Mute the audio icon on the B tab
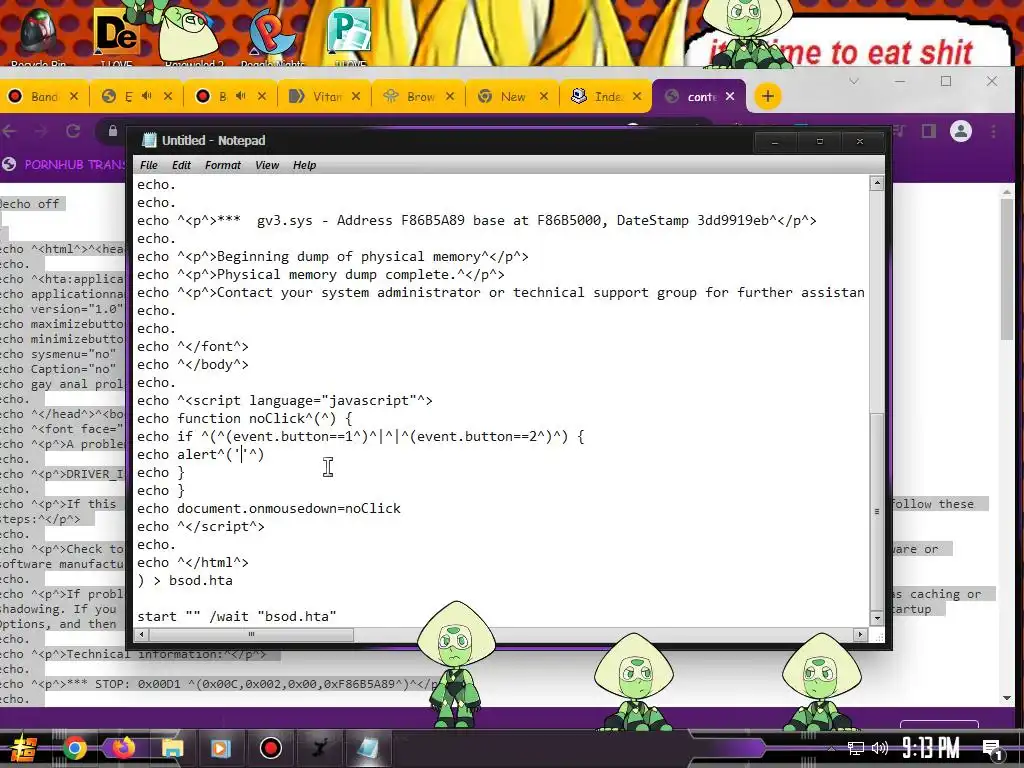 (240, 96)
